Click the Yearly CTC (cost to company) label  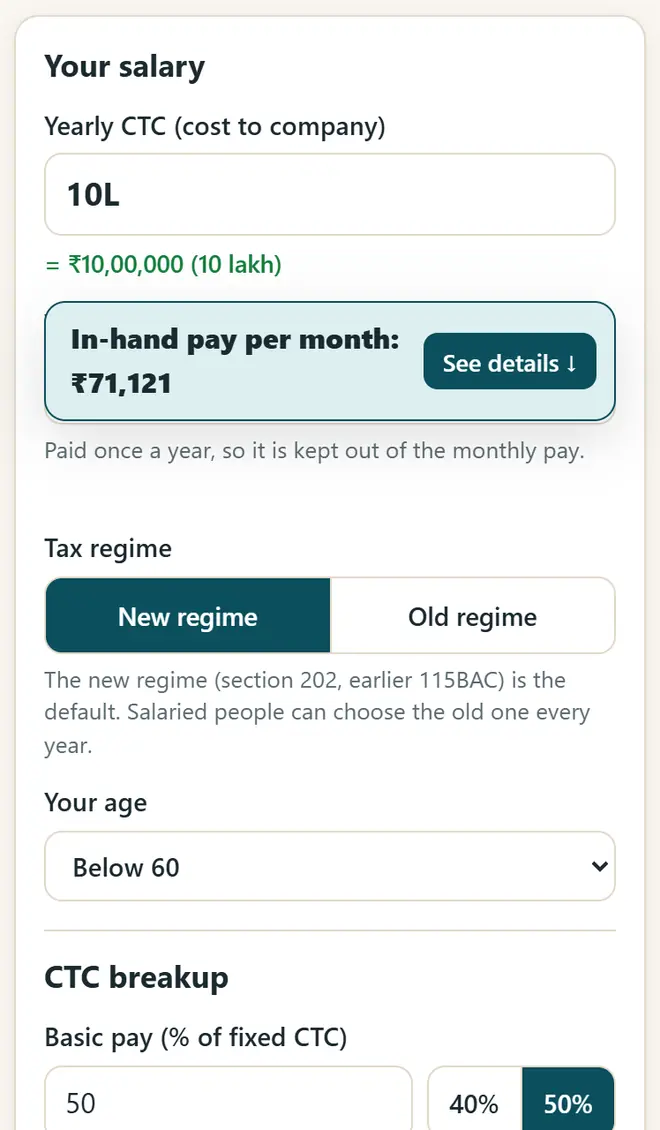(x=215, y=127)
